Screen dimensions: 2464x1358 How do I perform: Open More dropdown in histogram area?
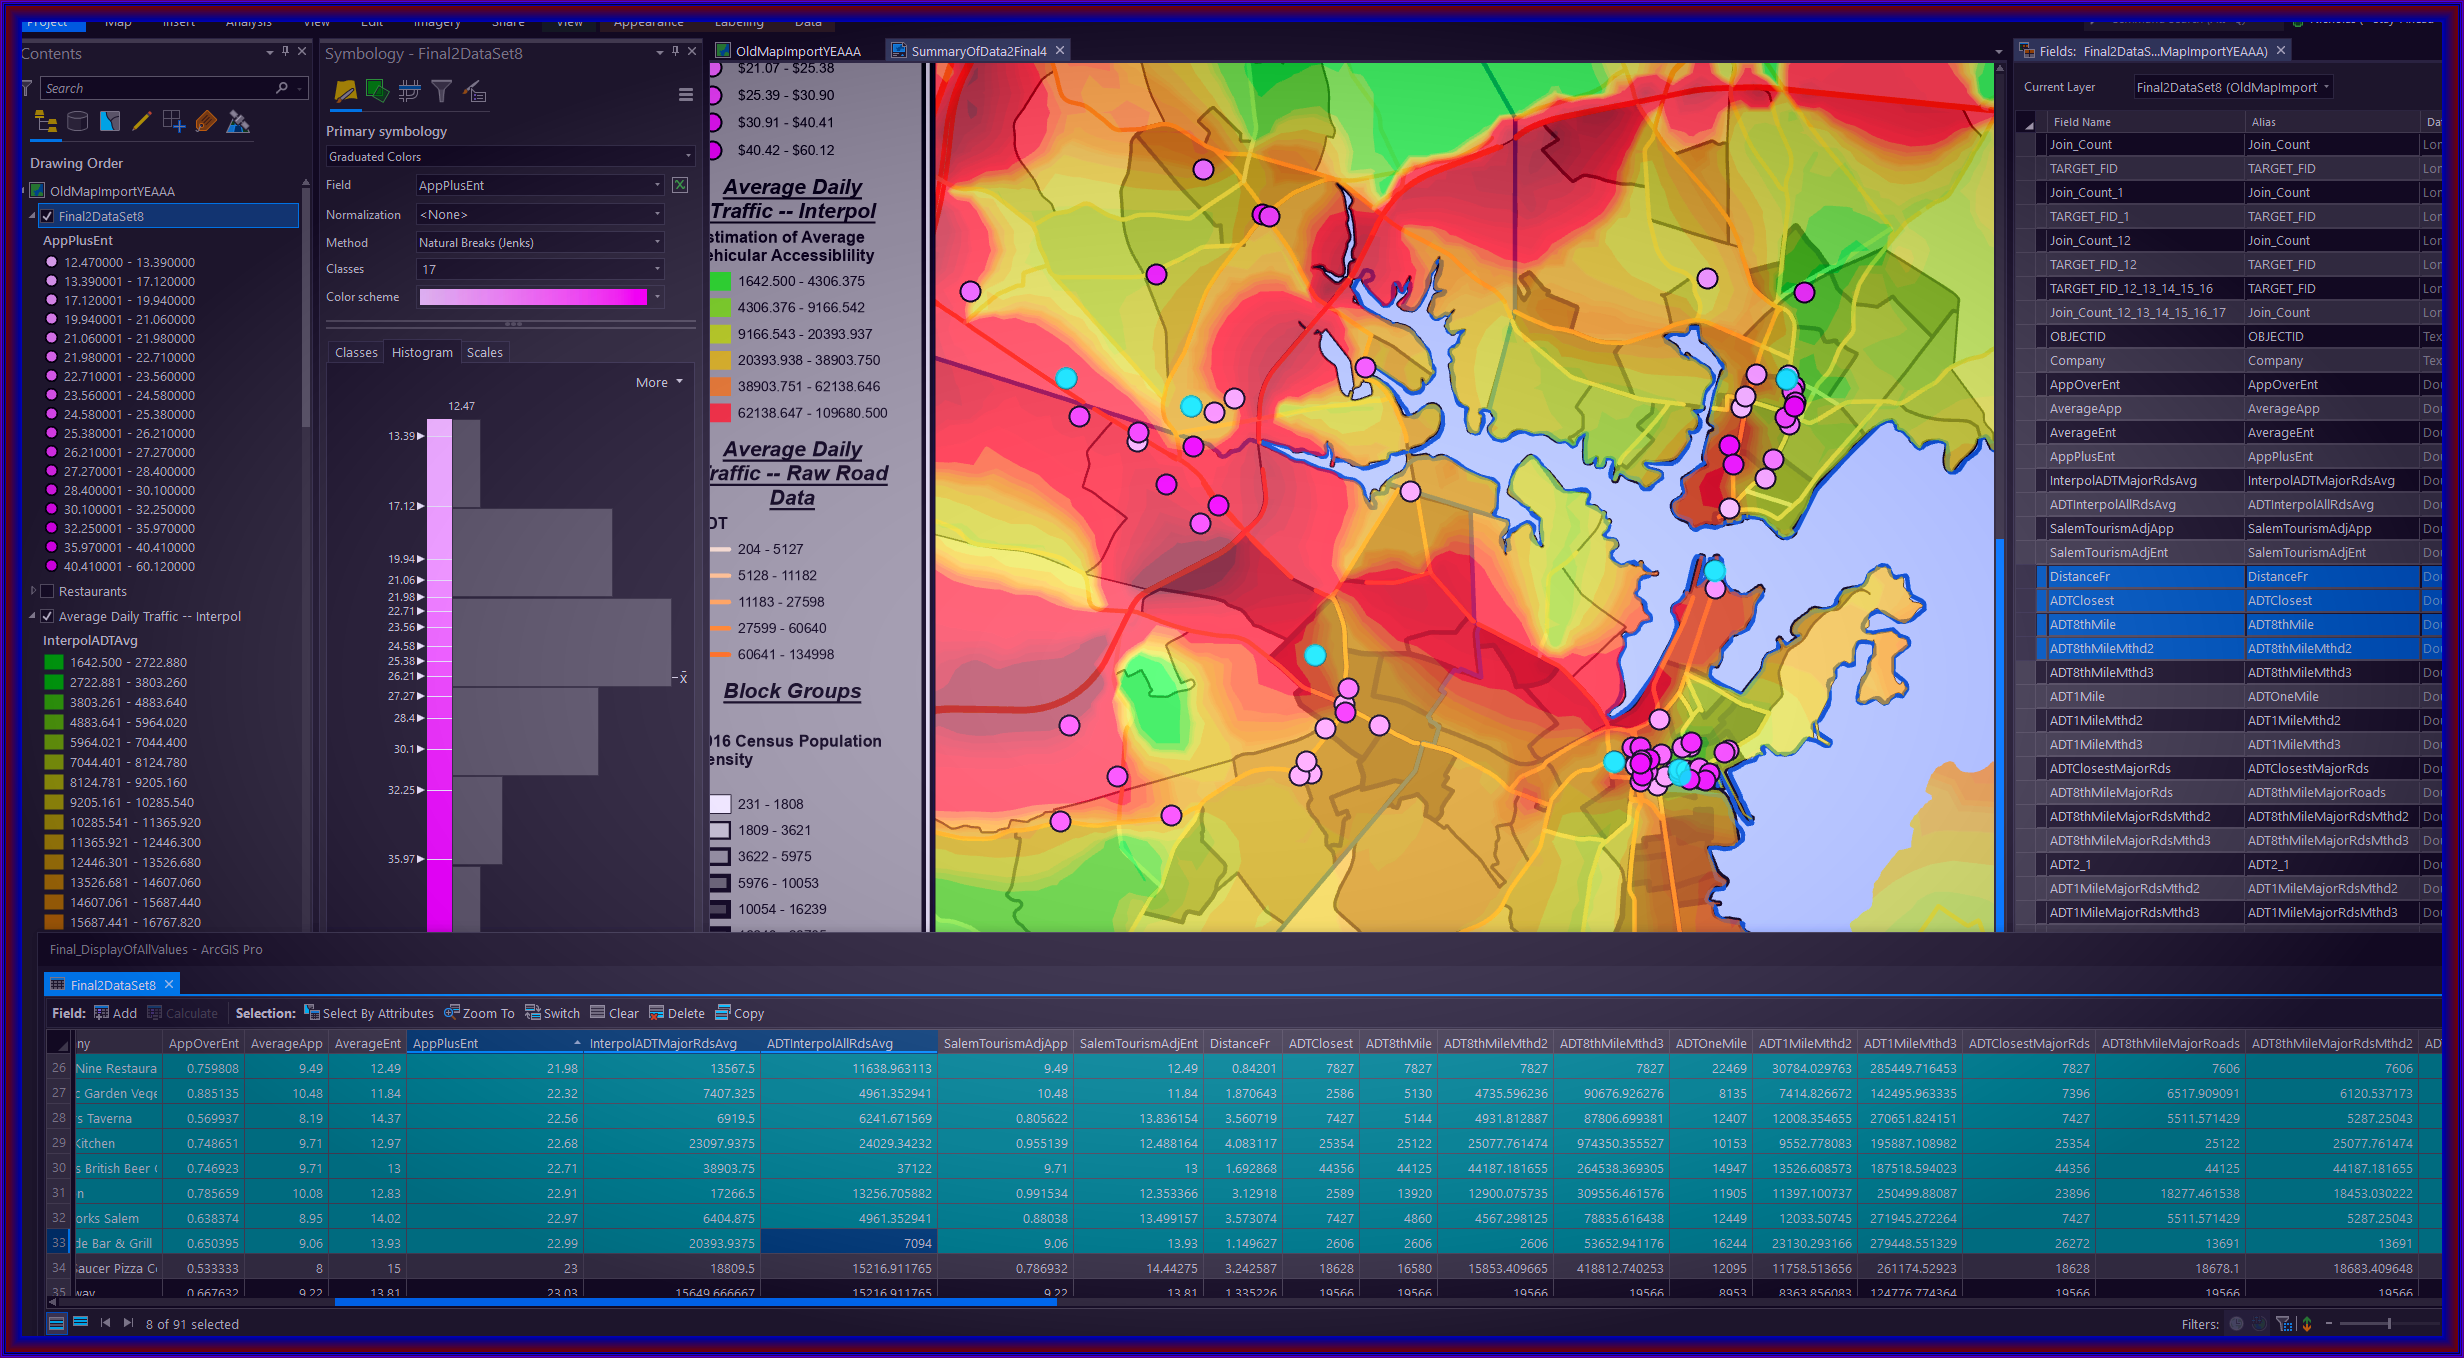click(659, 382)
